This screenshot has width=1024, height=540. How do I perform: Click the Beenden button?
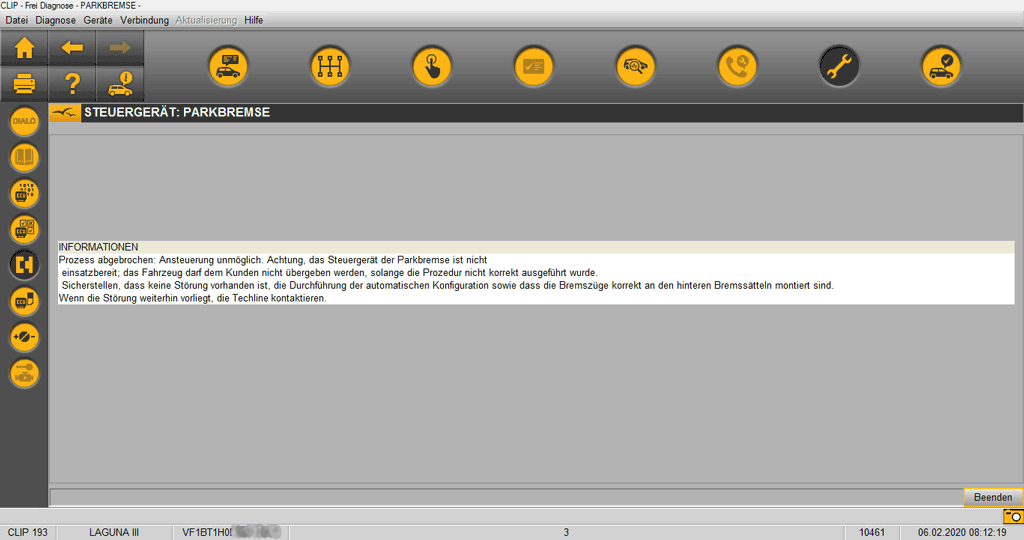point(992,497)
